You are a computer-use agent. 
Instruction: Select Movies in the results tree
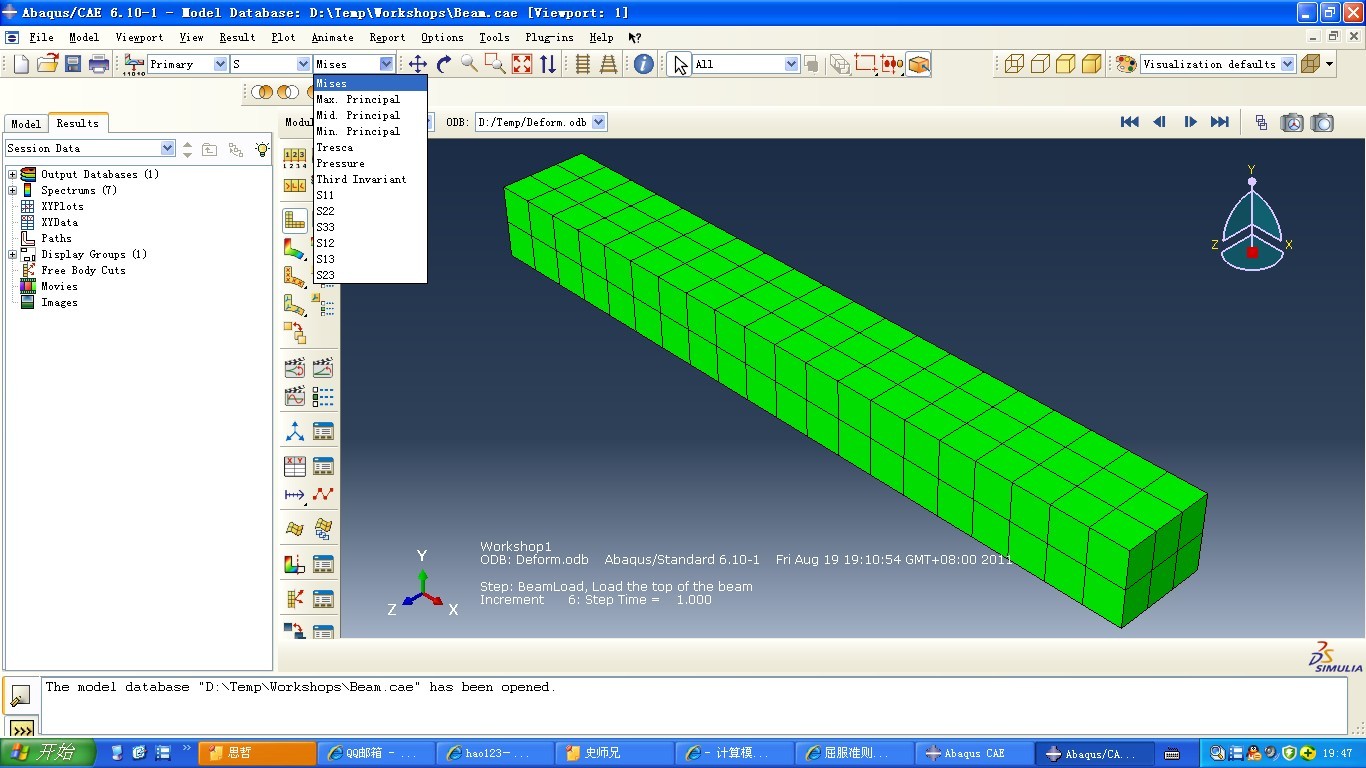tap(59, 286)
